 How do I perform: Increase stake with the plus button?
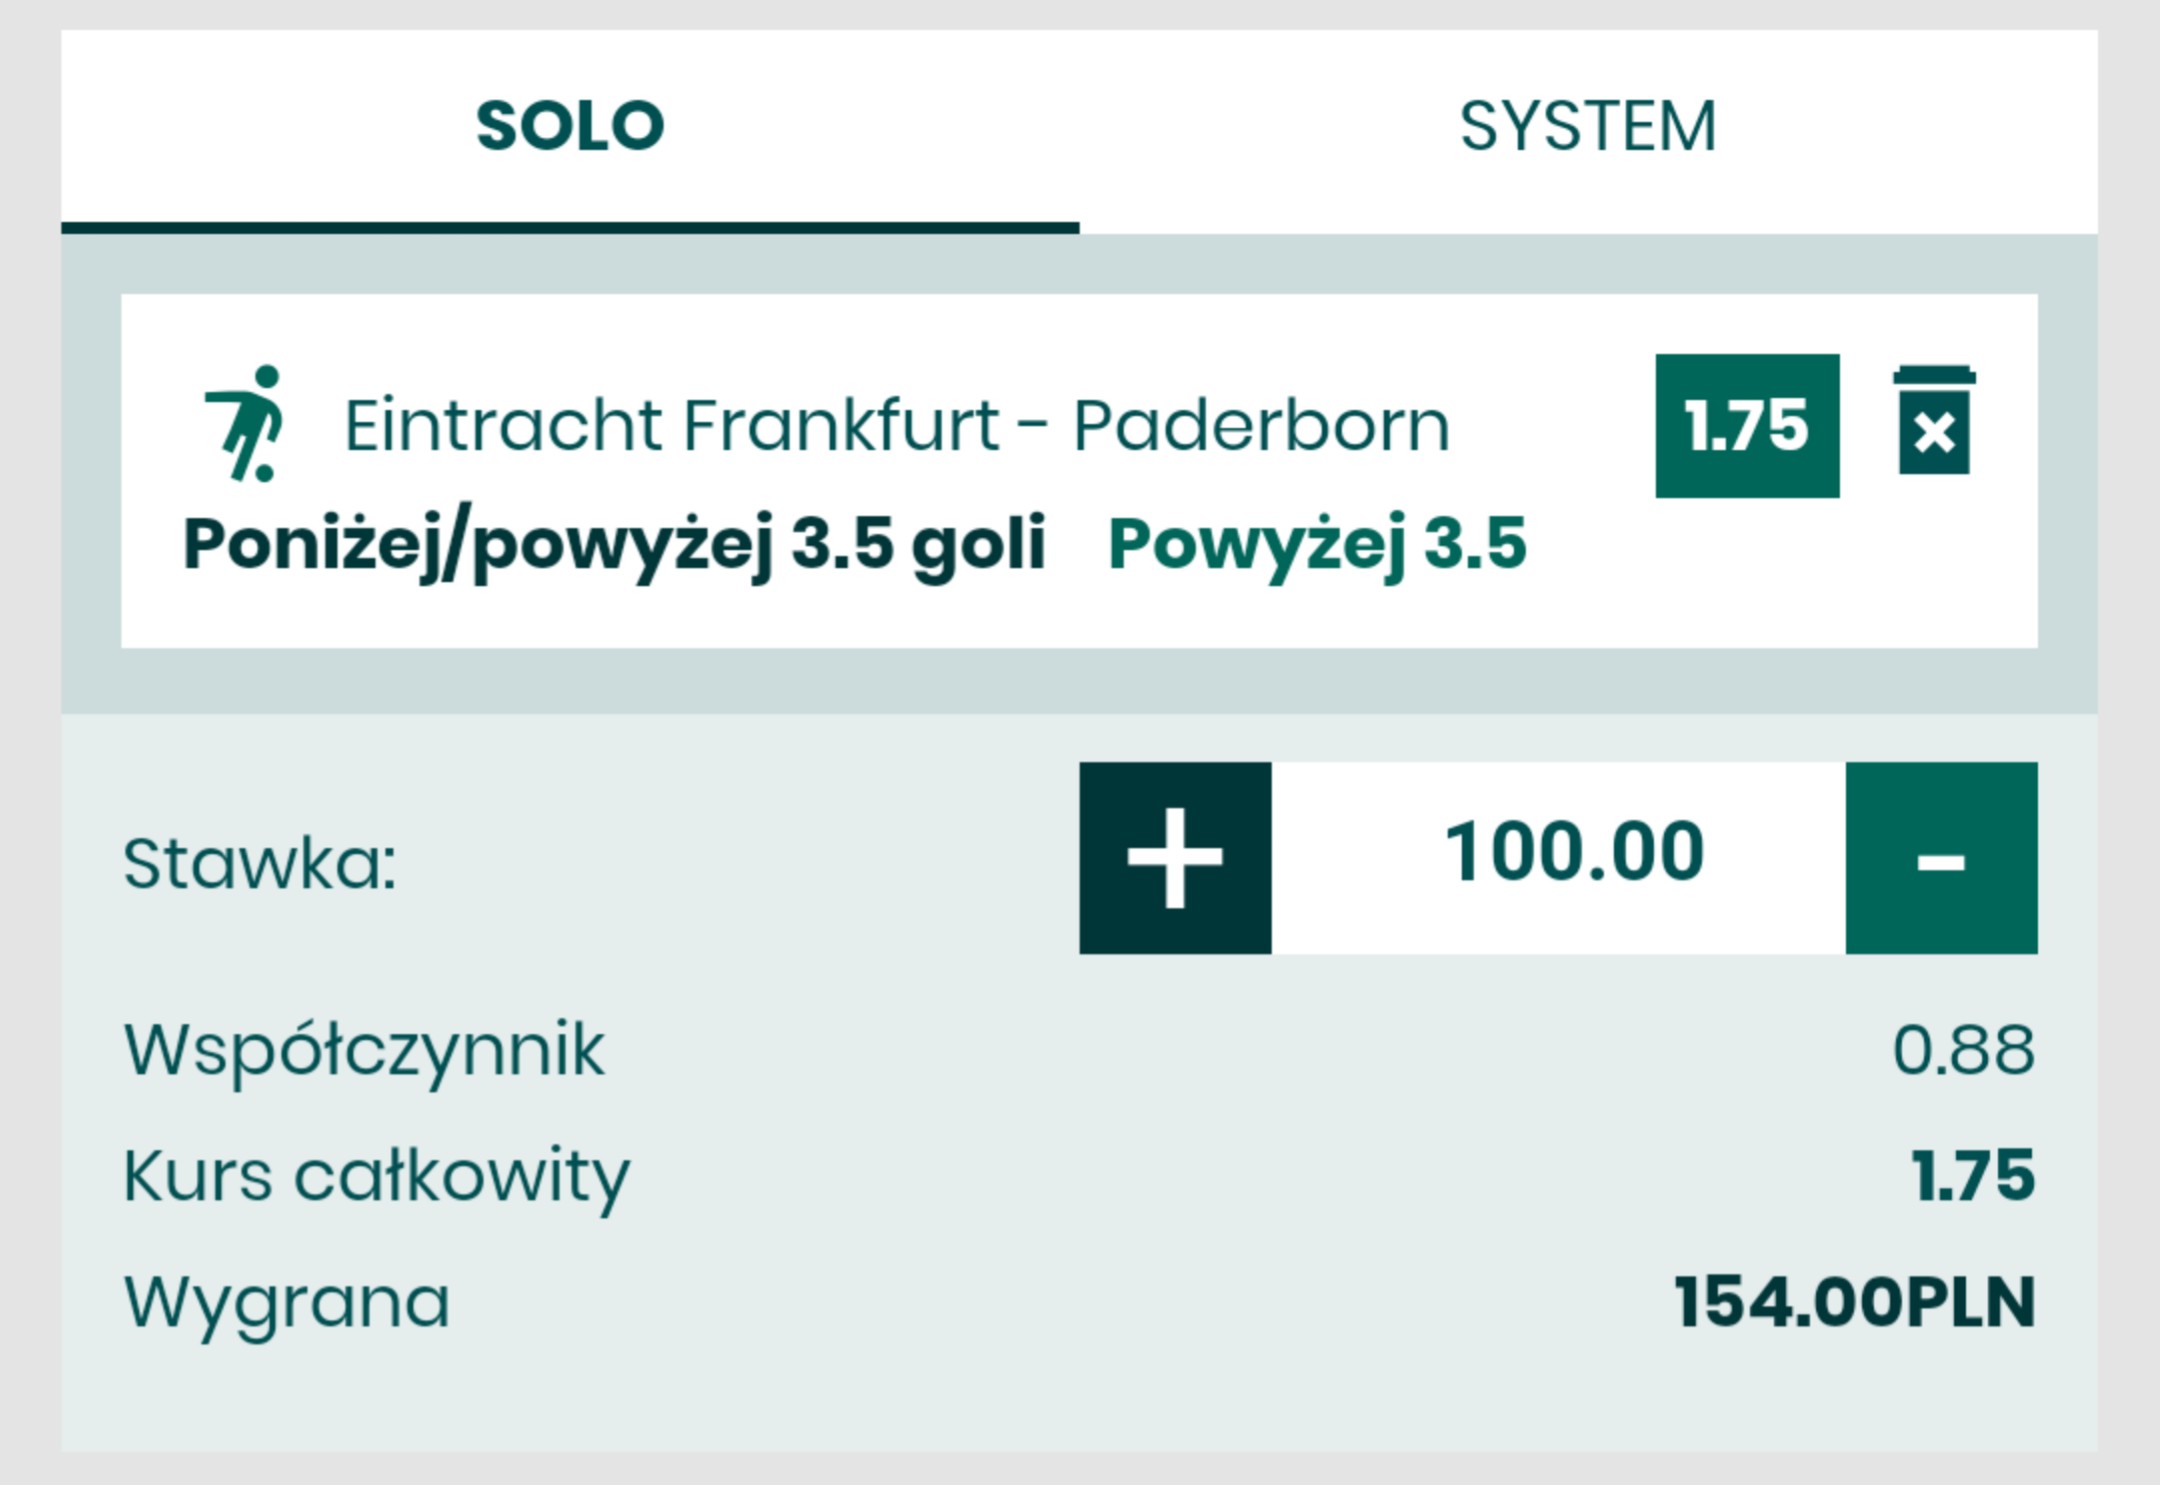[x=1175, y=858]
